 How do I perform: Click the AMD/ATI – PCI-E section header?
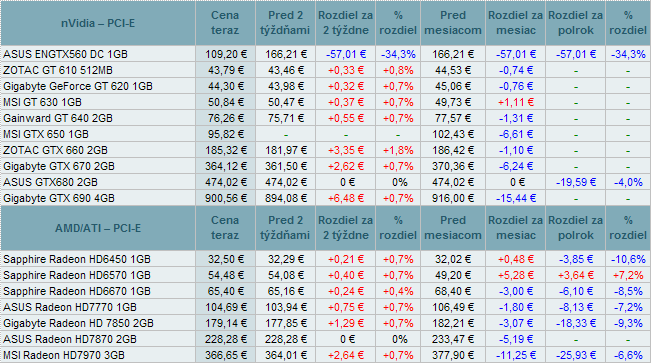98,228
